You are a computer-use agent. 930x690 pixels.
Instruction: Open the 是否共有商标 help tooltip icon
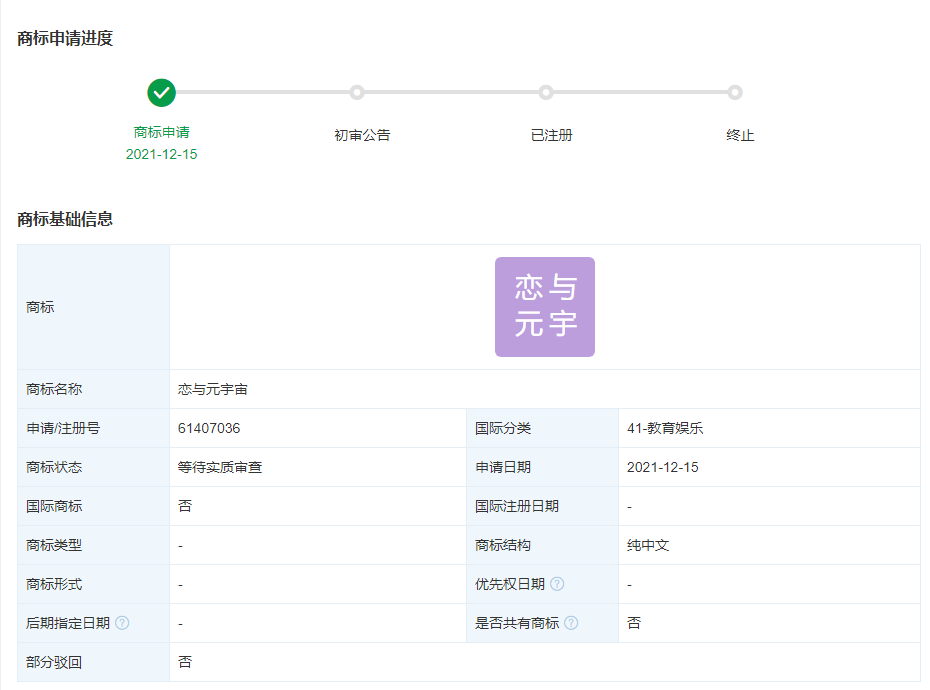pos(572,623)
